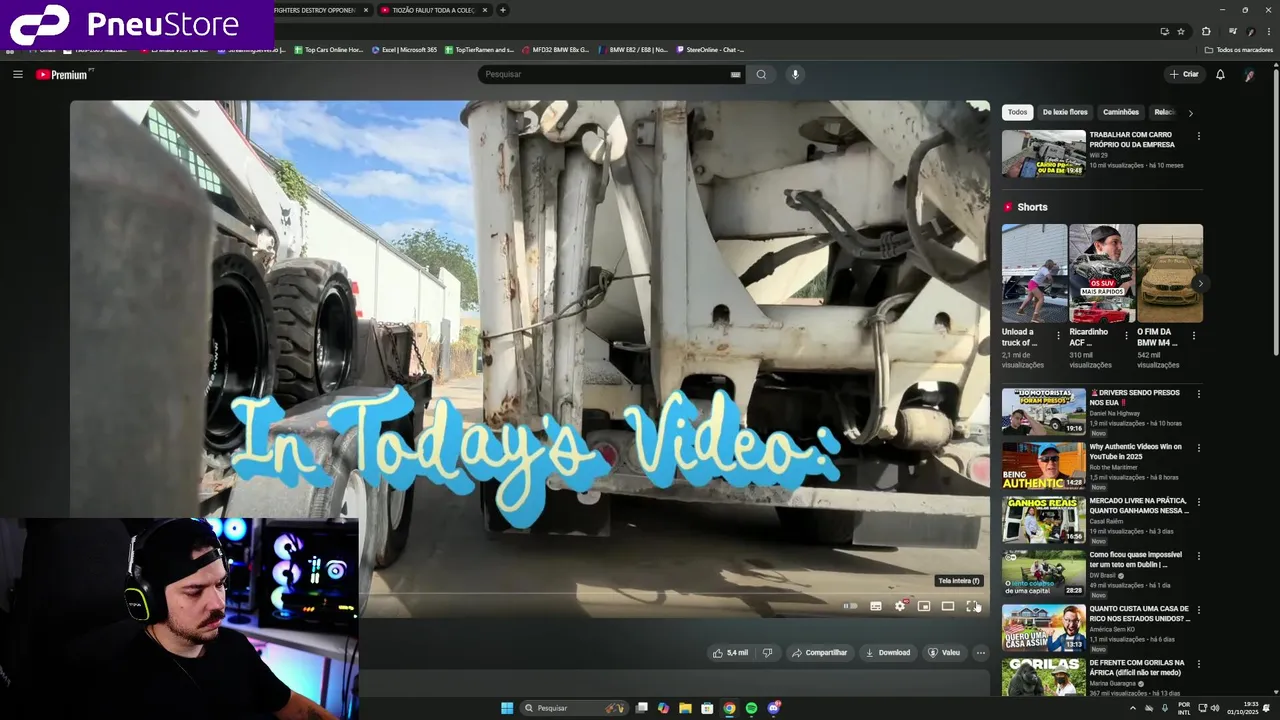This screenshot has height=720, width=1280.
Task: Show more Shorts with right arrow
Action: point(1200,284)
